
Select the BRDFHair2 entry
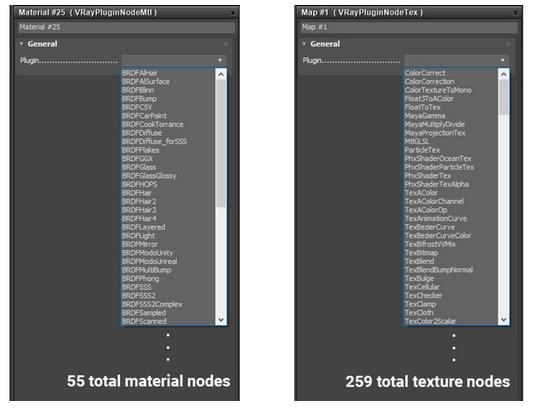point(139,201)
